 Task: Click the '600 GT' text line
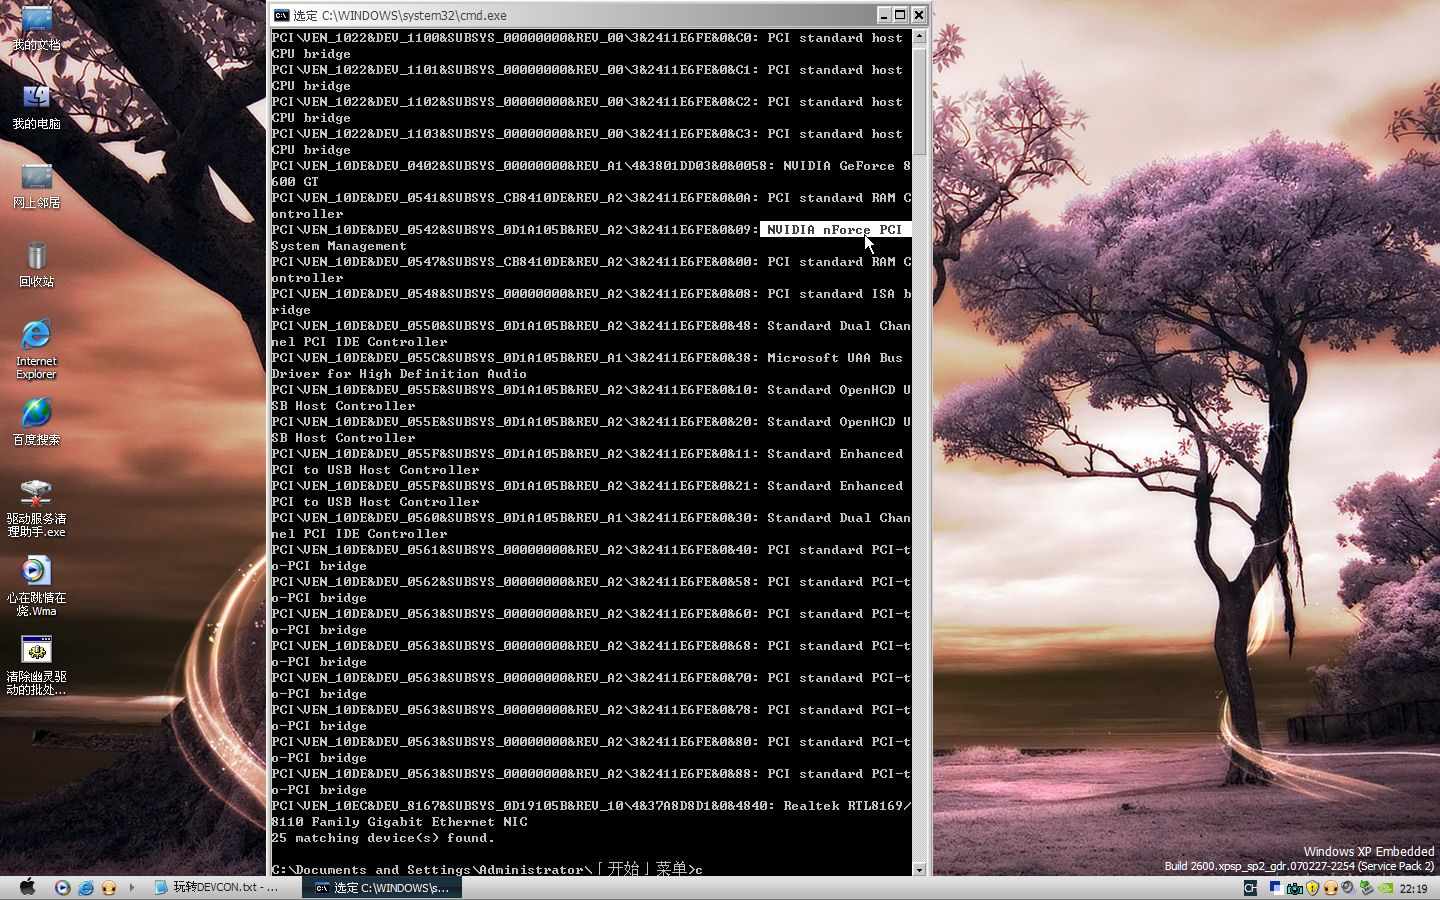coord(295,182)
